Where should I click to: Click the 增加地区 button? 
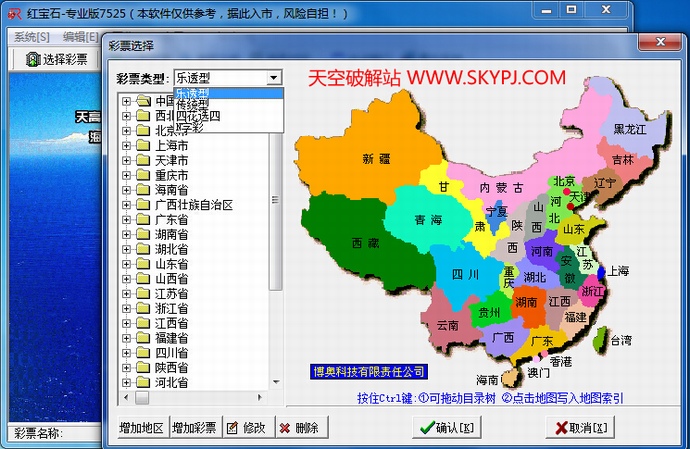[140, 428]
